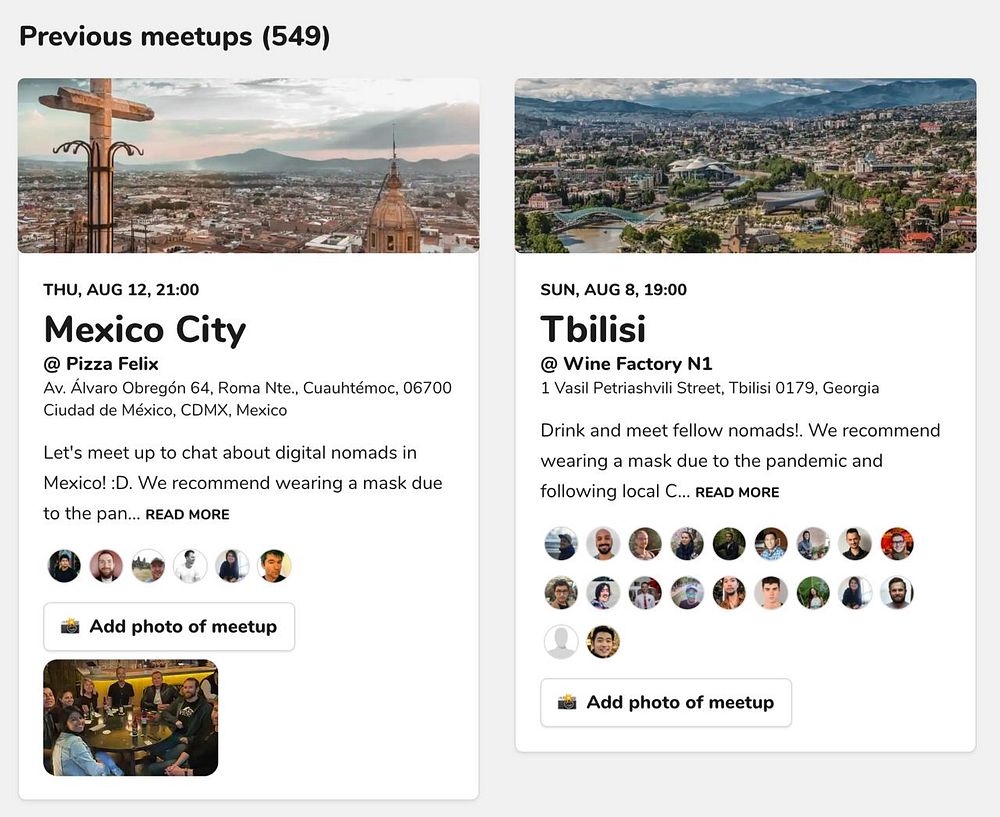The width and height of the screenshot is (1000, 817).
Task: Click the Mexico City skyline cover image
Action: pyautogui.click(x=249, y=166)
